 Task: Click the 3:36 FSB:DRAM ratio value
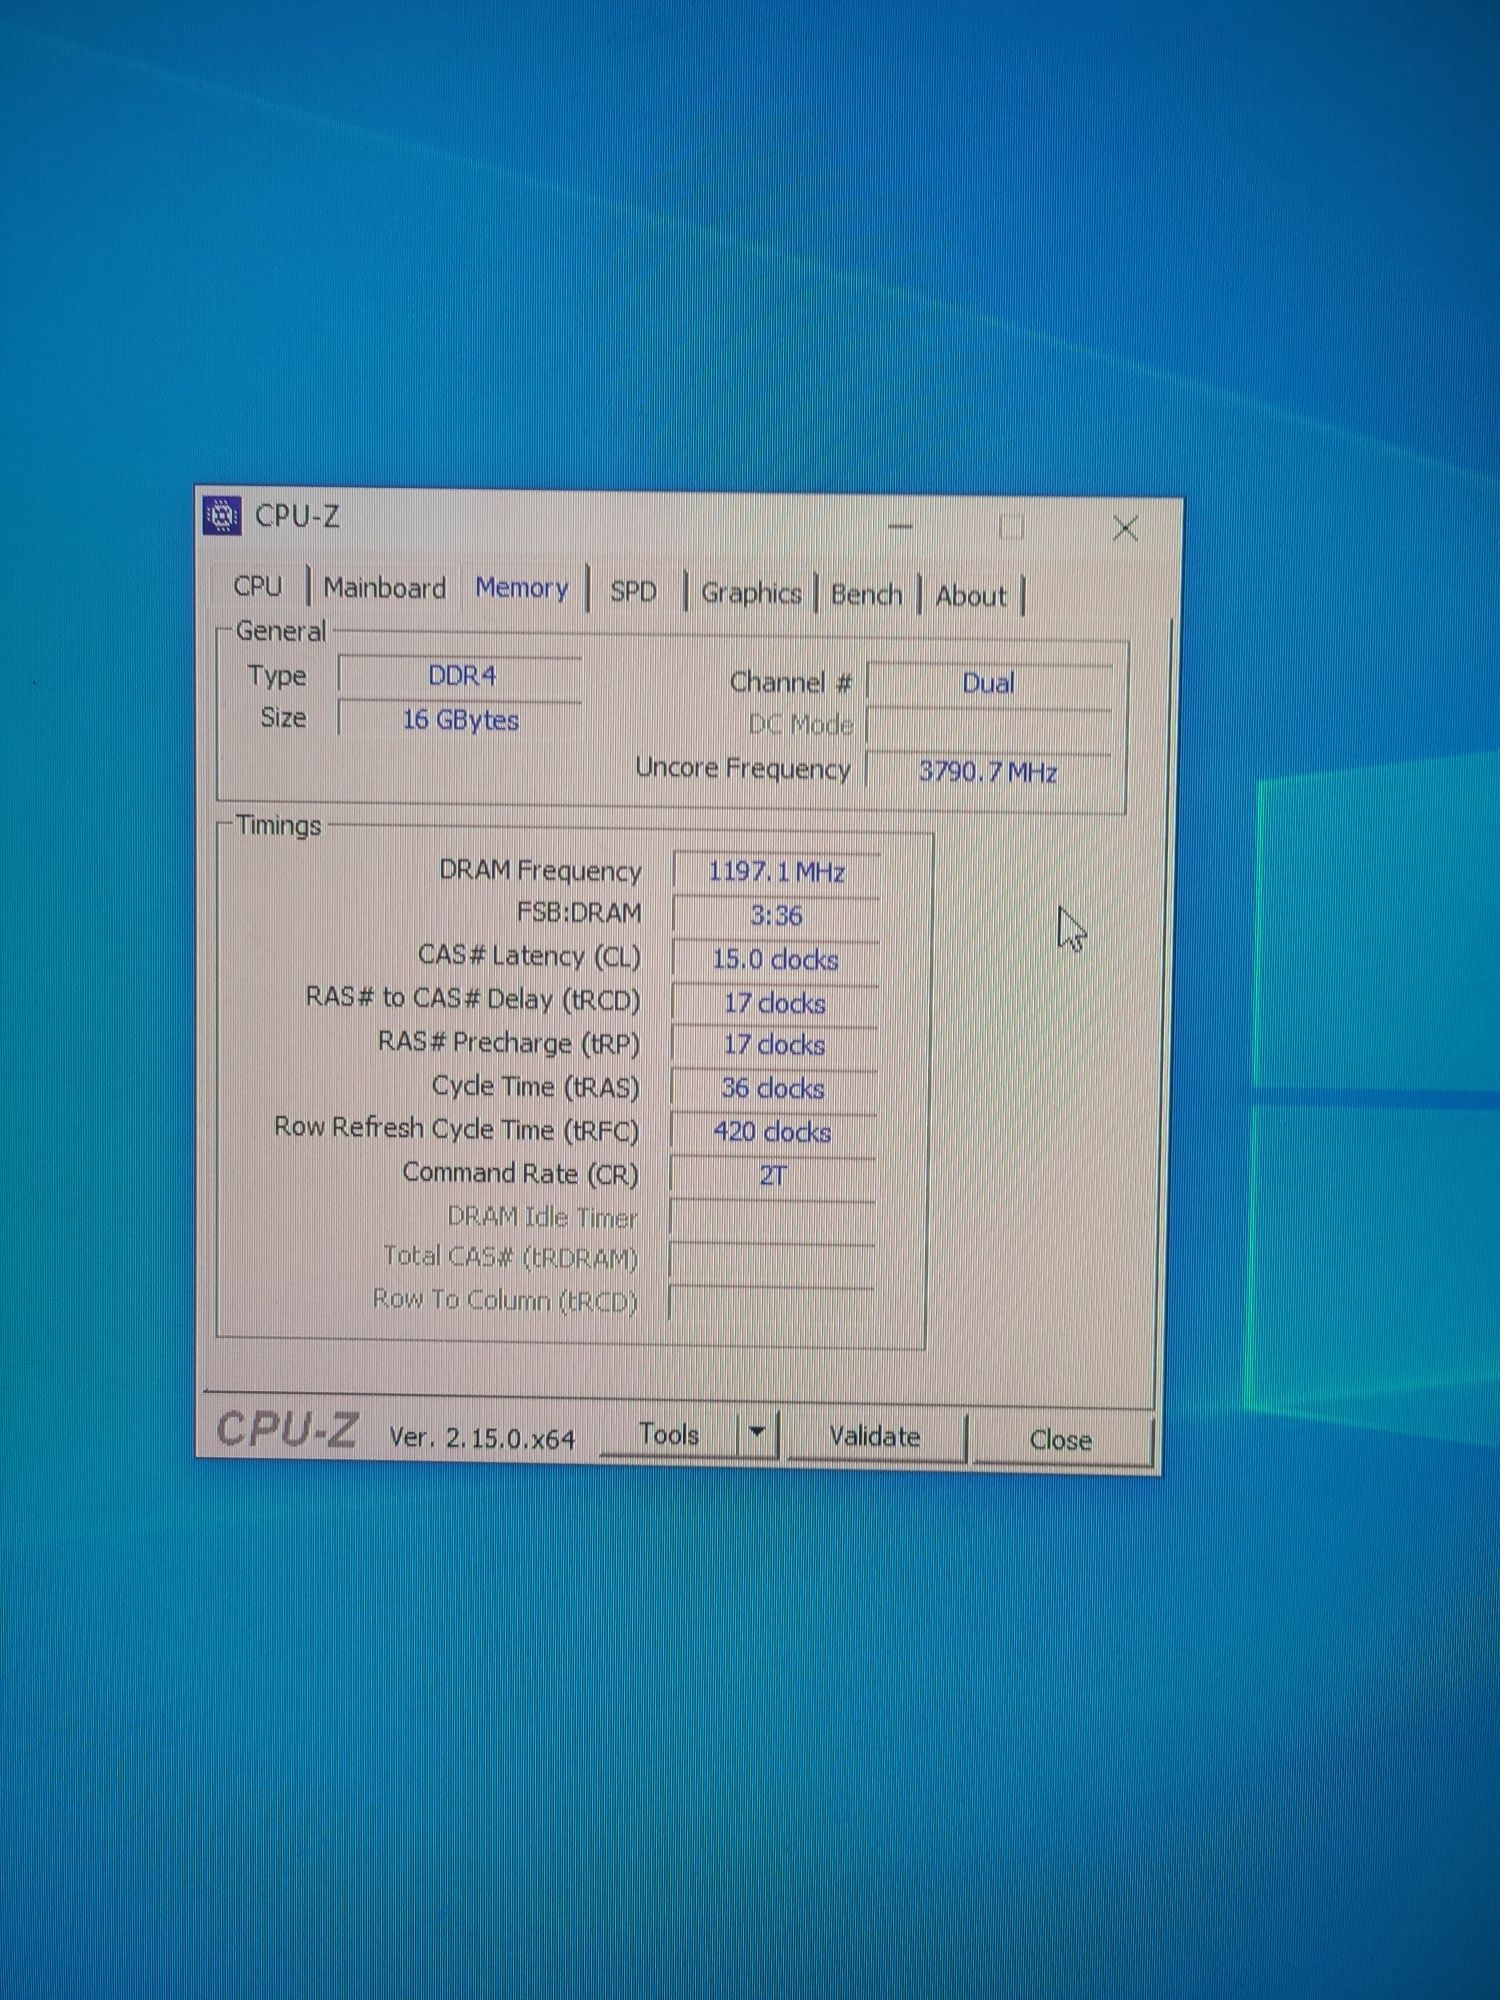pos(776,916)
